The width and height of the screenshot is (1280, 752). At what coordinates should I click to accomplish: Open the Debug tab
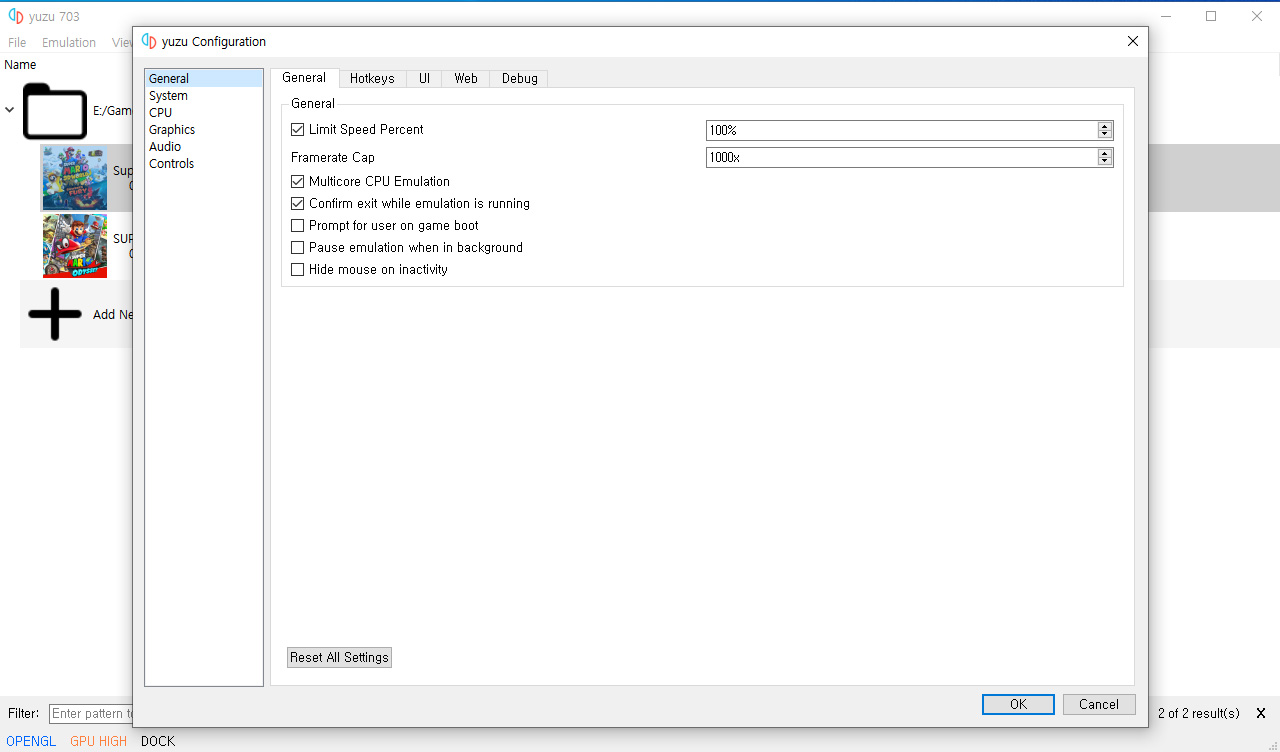pos(519,78)
